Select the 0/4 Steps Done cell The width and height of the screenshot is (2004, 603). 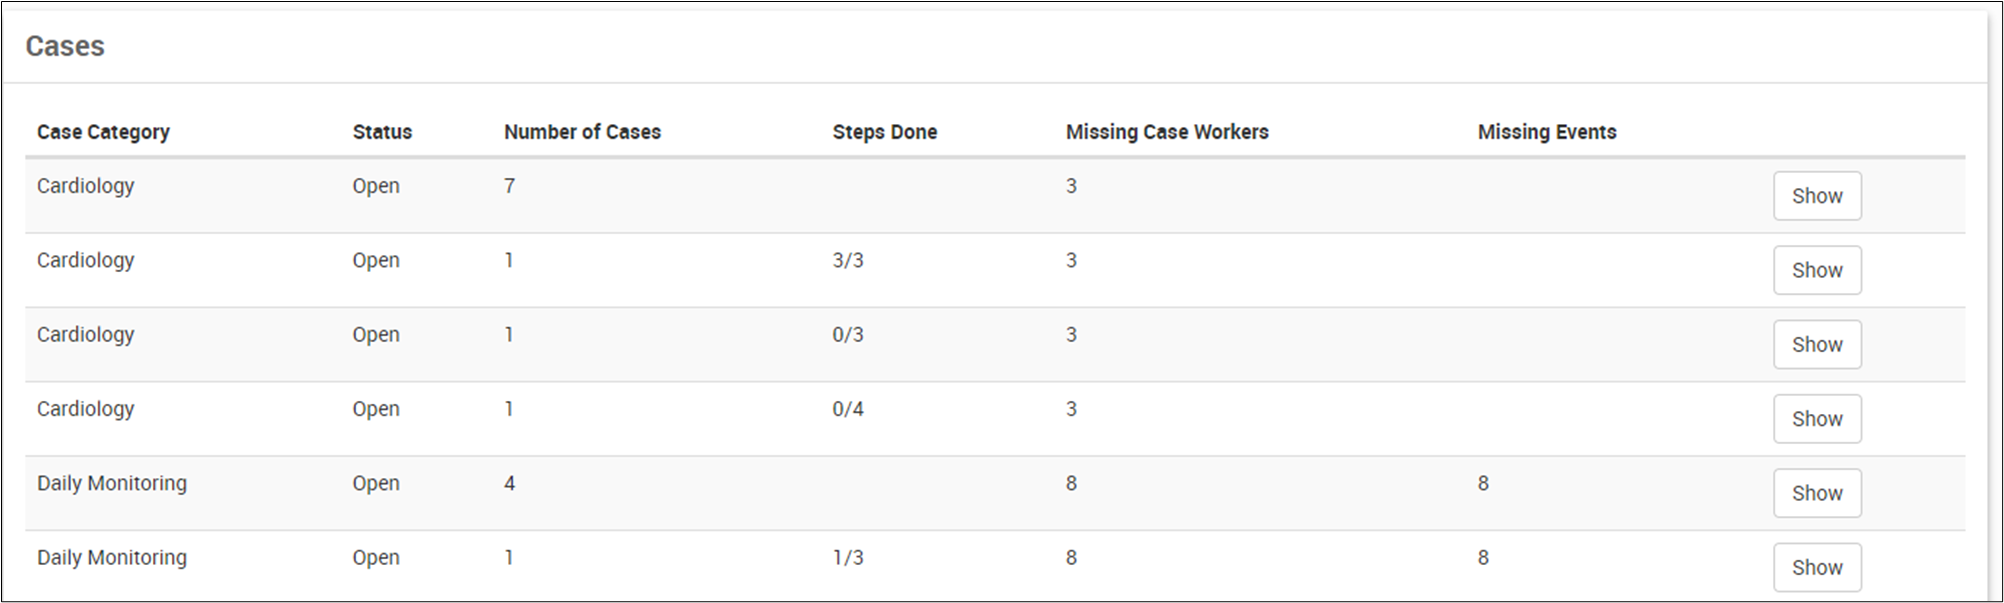pos(847,409)
